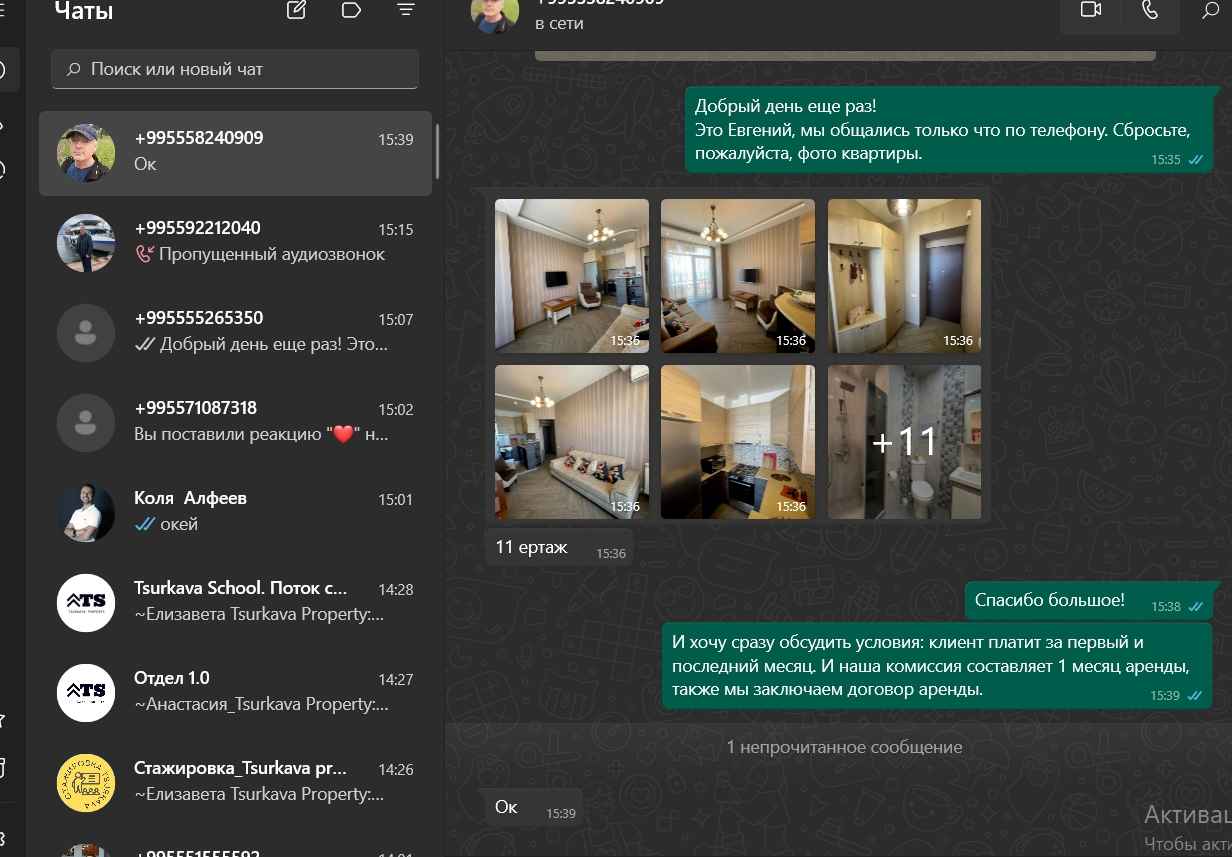The width and height of the screenshot is (1232, 857).
Task: Click the Tsurkava School group logo
Action: (85, 603)
